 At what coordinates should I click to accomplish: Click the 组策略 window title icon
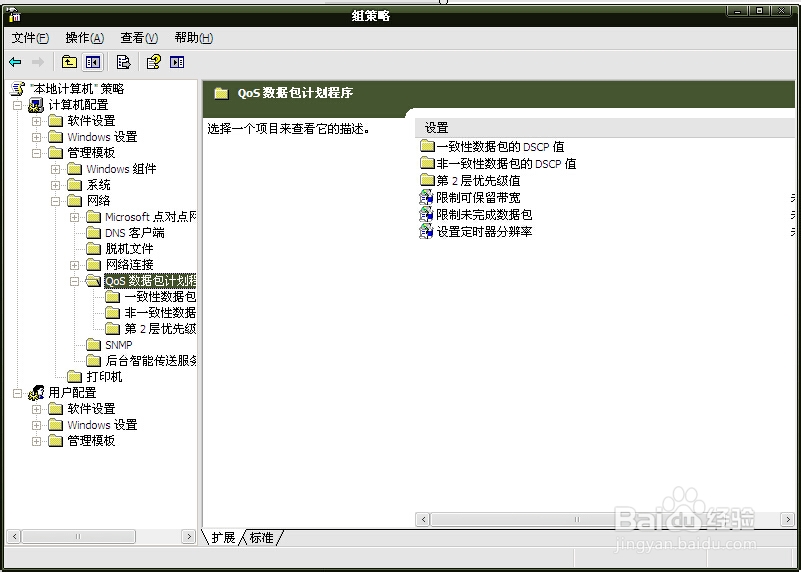pyautogui.click(x=14, y=16)
